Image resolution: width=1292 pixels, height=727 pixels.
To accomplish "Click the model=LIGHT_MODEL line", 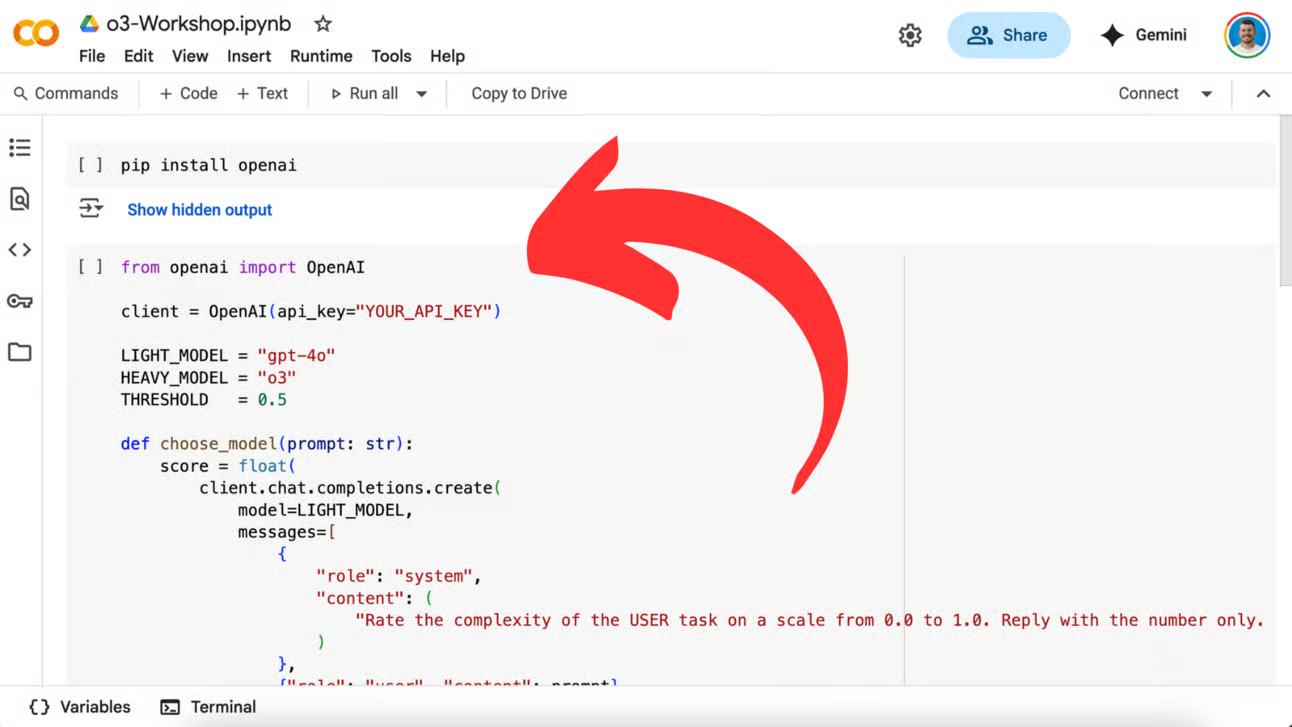I will click(325, 510).
